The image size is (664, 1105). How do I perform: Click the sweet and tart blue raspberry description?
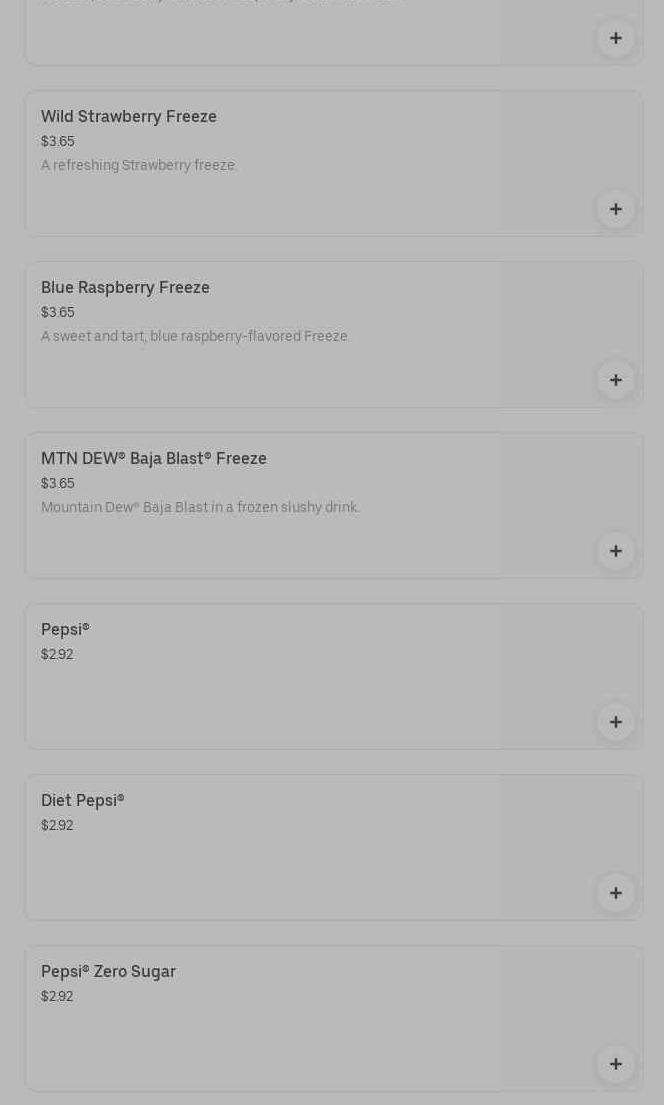(x=195, y=337)
